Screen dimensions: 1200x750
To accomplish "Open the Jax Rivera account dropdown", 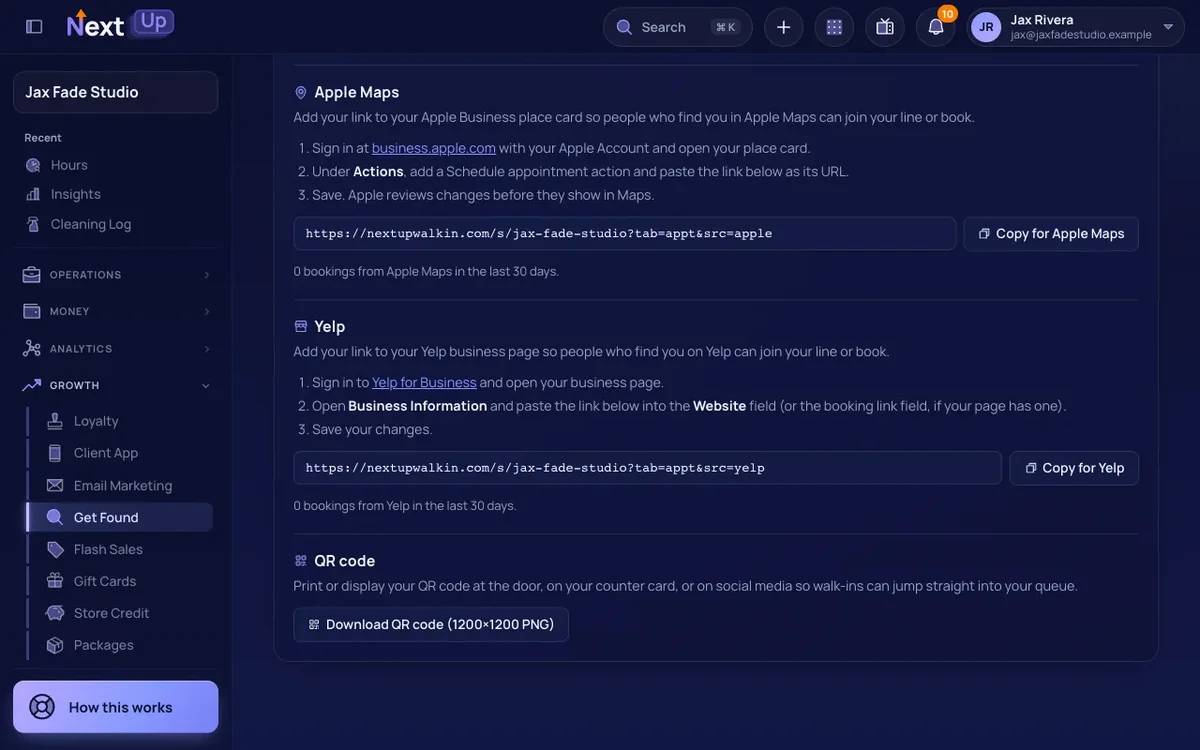I will click(x=1075, y=27).
